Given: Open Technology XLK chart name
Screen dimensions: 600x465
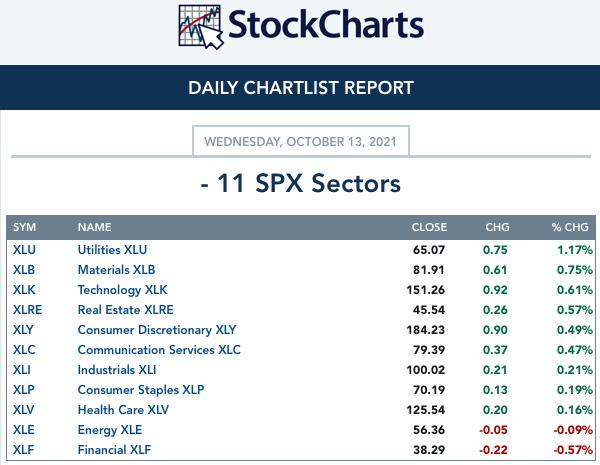Looking at the screenshot, I should [122, 290].
